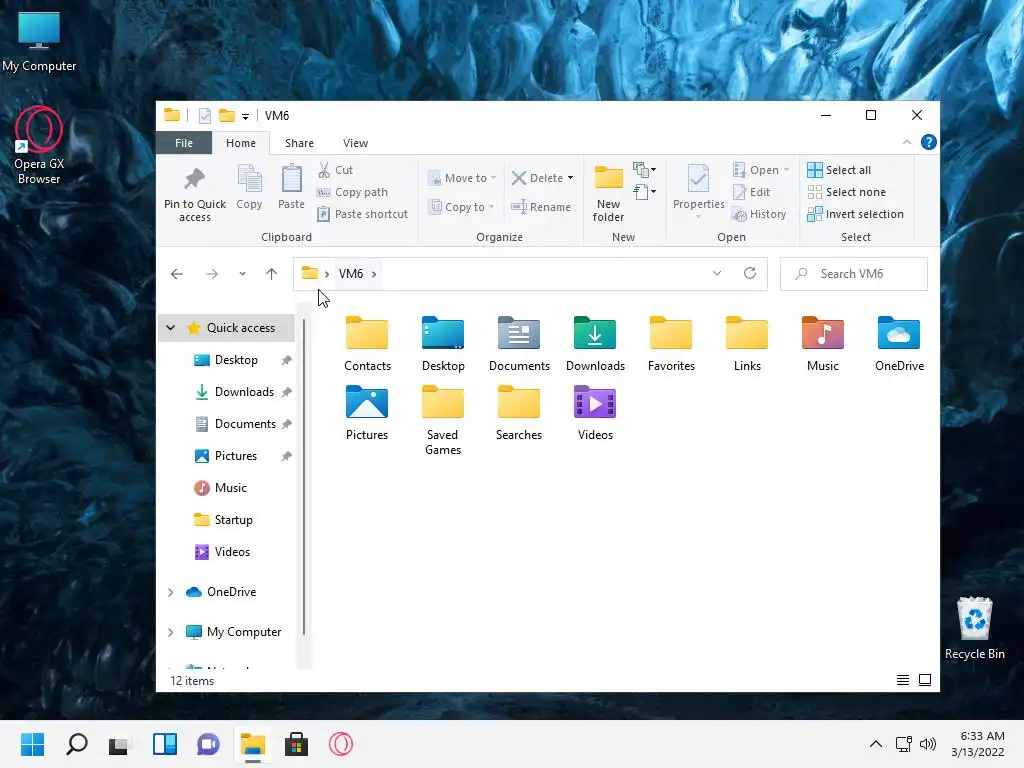Minimize the ribbon with chevron
Screen dimensions: 1024x768
pyautogui.click(x=906, y=142)
